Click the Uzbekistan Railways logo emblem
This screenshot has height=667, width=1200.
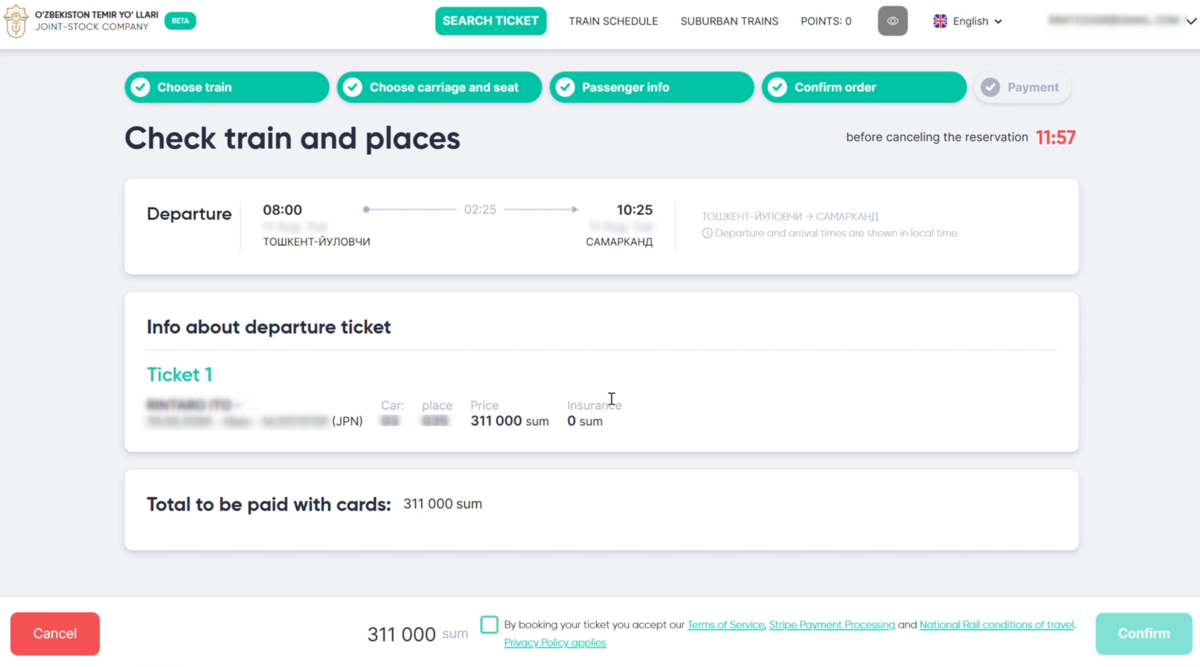pyautogui.click(x=16, y=21)
